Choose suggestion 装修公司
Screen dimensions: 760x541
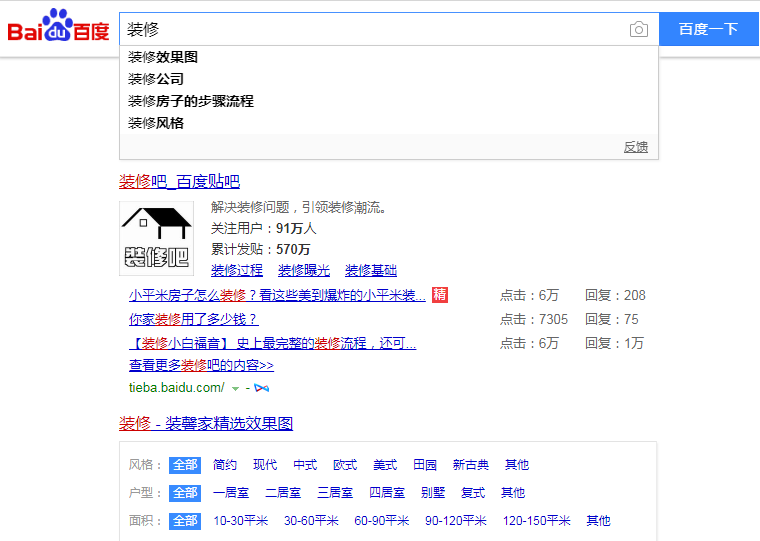(156, 79)
